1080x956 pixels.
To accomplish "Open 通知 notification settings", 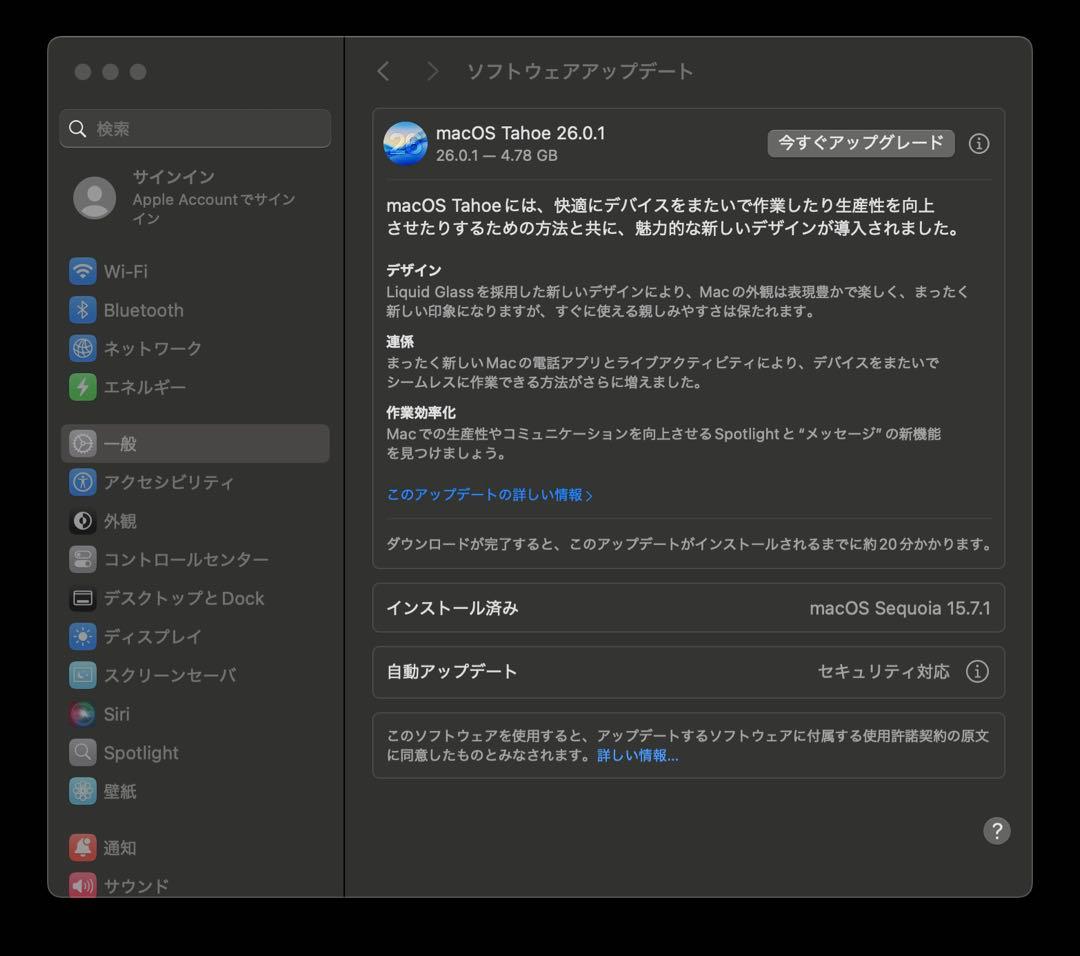I will (x=119, y=847).
